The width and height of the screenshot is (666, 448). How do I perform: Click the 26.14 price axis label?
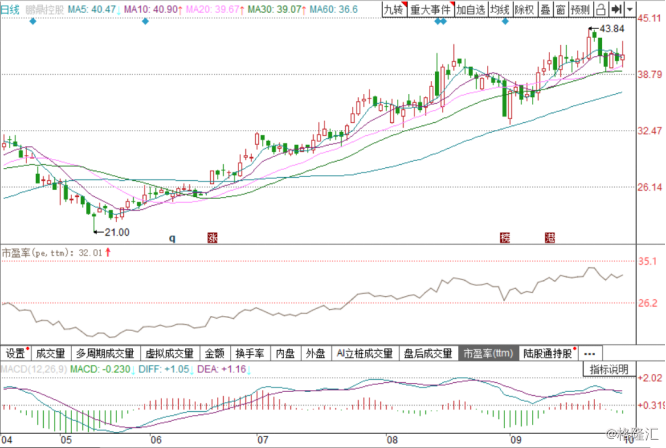tap(649, 187)
